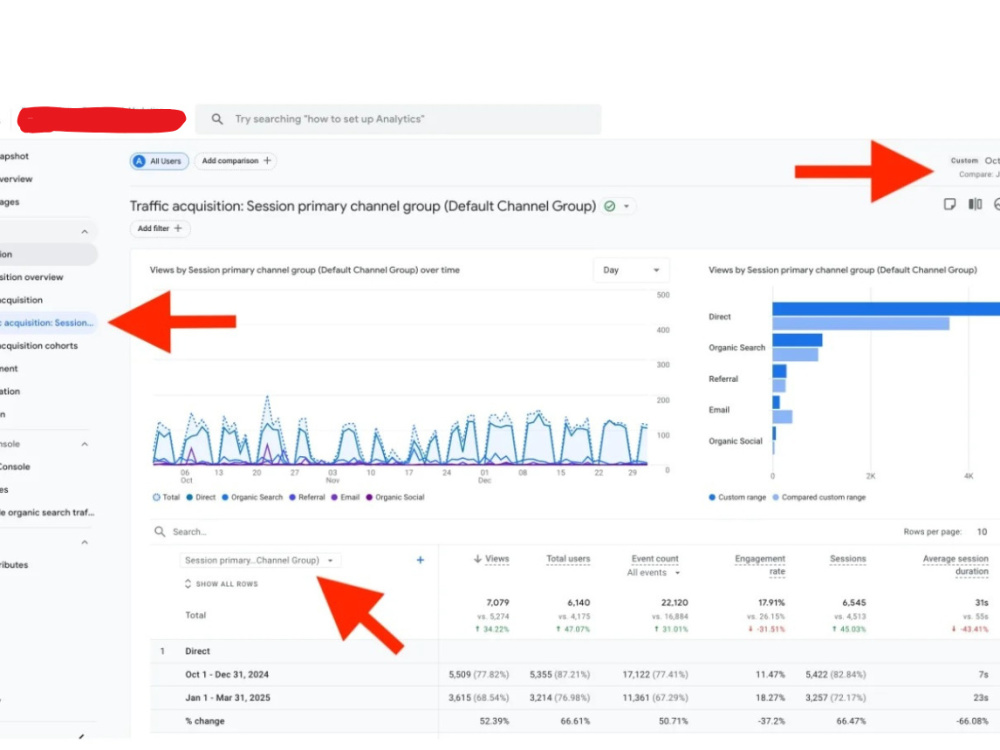Click the green check status icon by report title
1000x750 pixels.
610,206
